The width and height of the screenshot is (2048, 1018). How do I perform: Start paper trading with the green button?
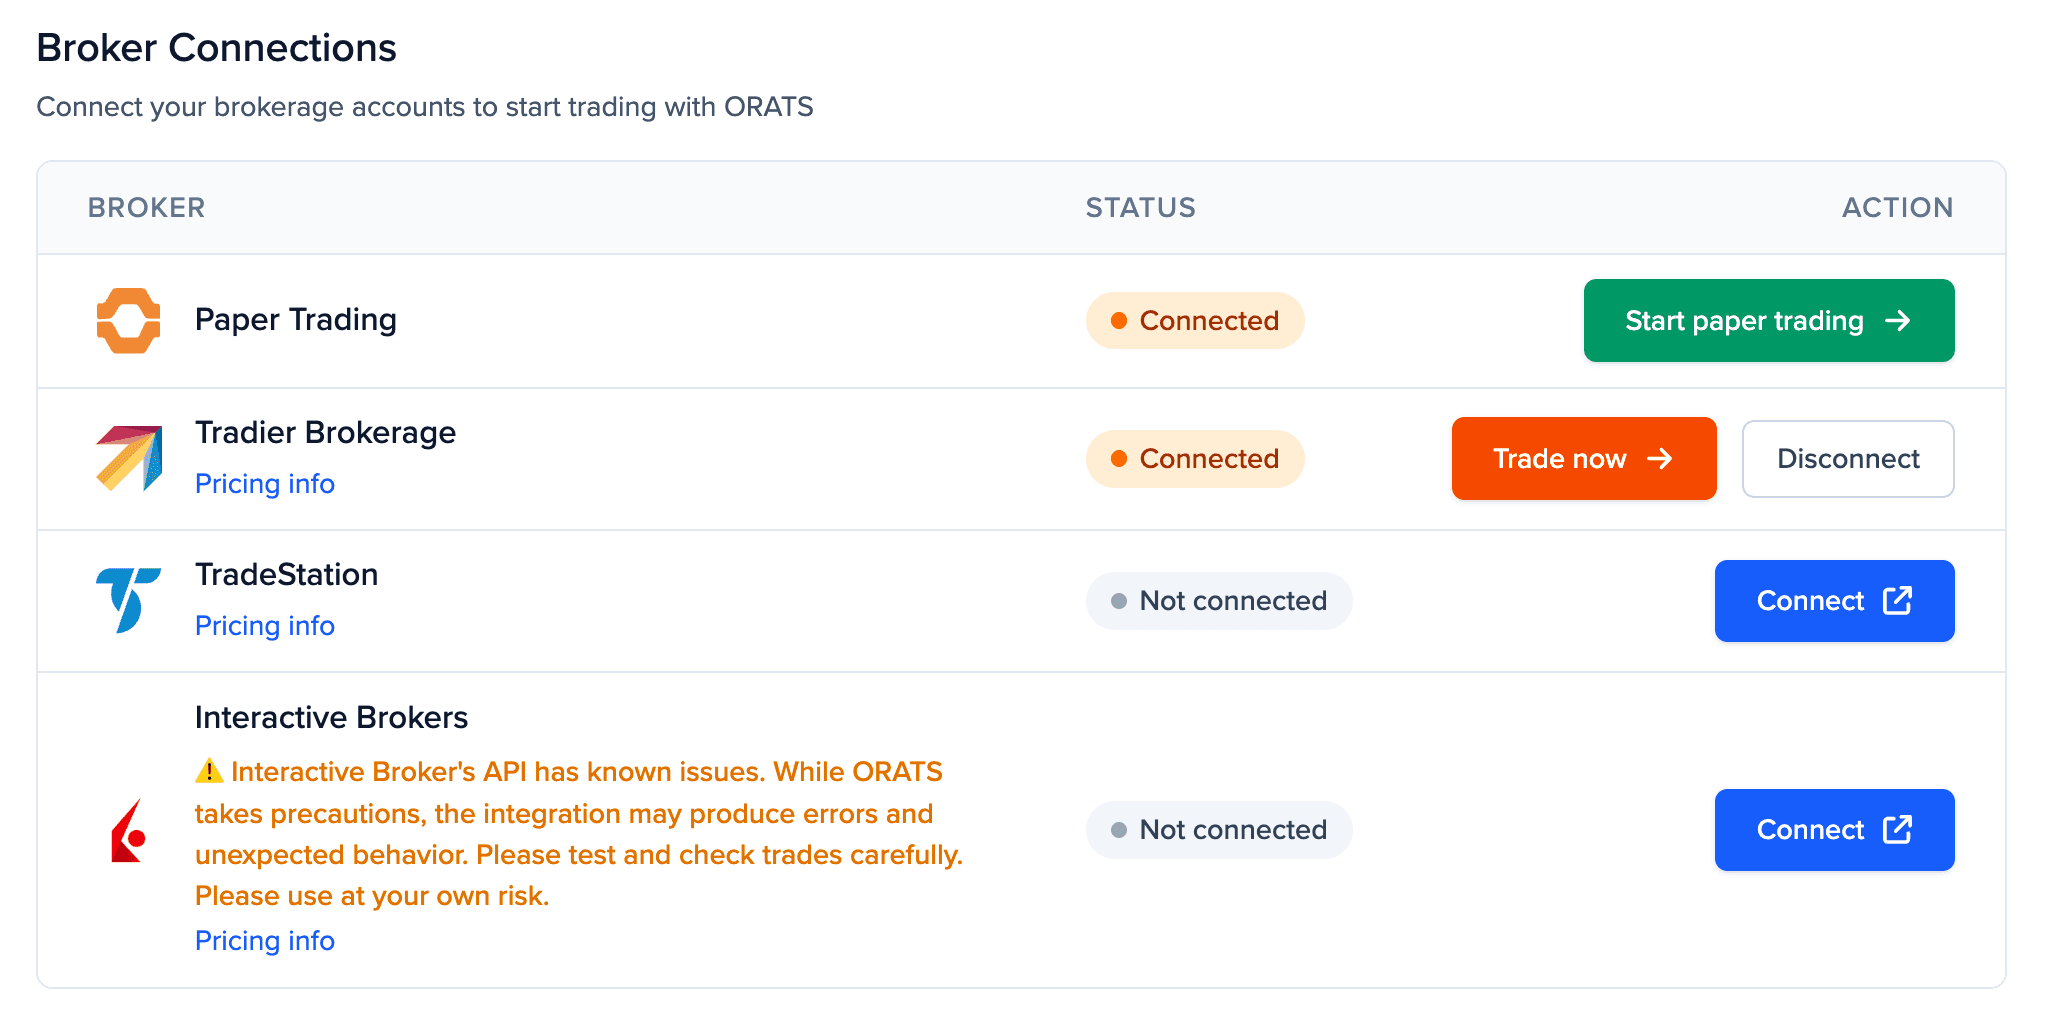coord(1768,320)
